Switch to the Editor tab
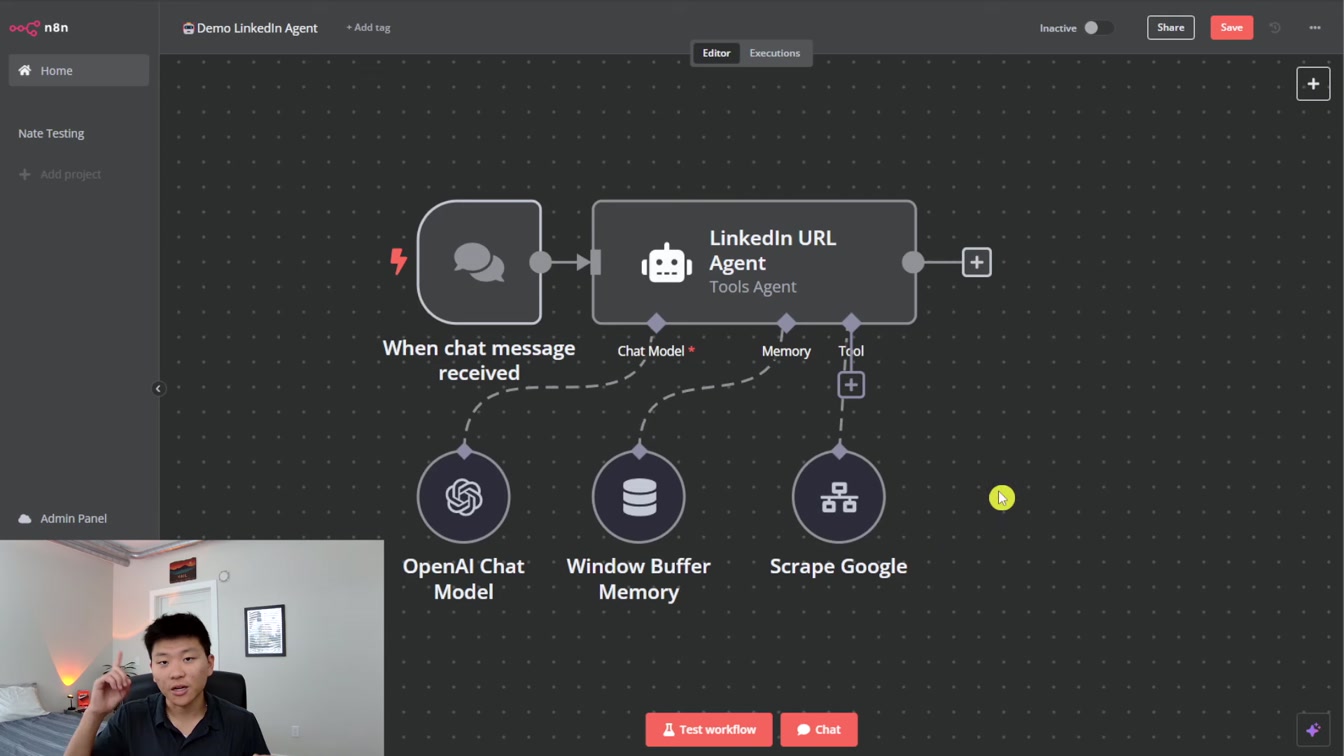Screen dimensions: 1344x756 (x=716, y=53)
